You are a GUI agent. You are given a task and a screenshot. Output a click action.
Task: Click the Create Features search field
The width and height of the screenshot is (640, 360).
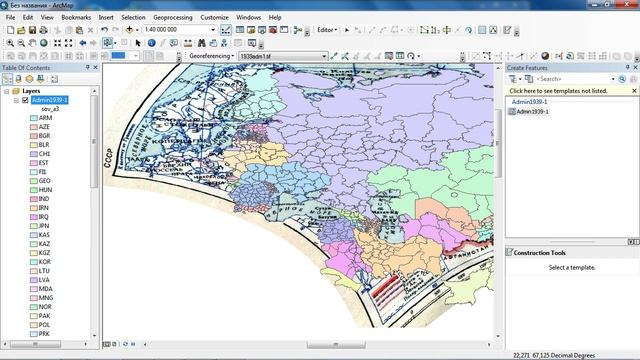pos(575,79)
